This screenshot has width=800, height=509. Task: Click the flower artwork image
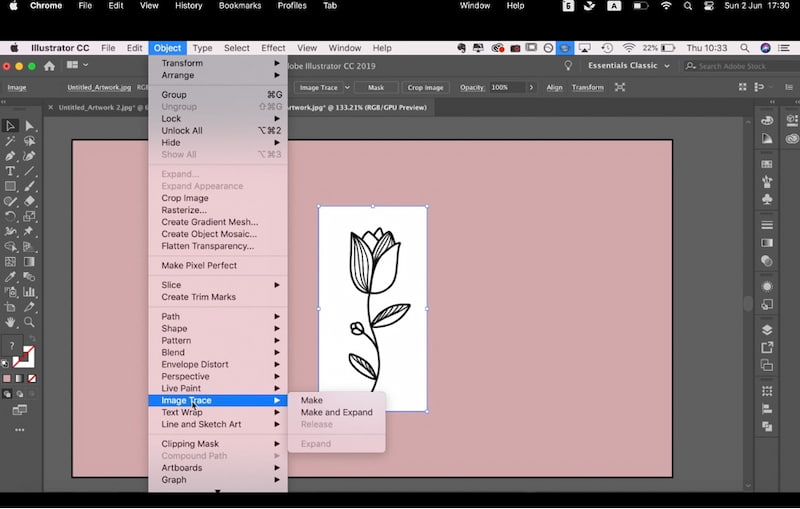pyautogui.click(x=373, y=309)
